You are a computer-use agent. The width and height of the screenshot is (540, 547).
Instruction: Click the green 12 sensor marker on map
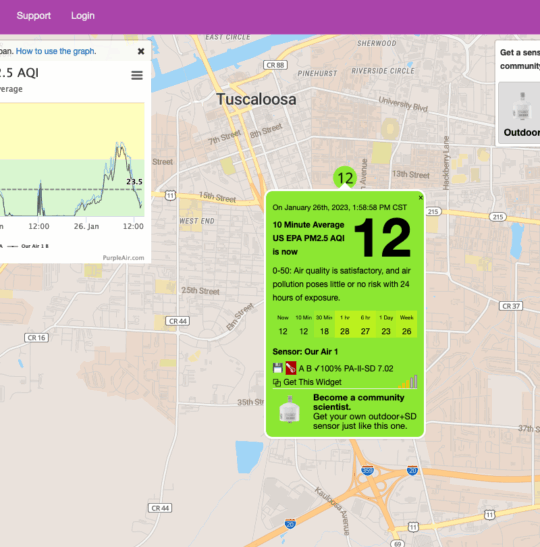point(345,178)
